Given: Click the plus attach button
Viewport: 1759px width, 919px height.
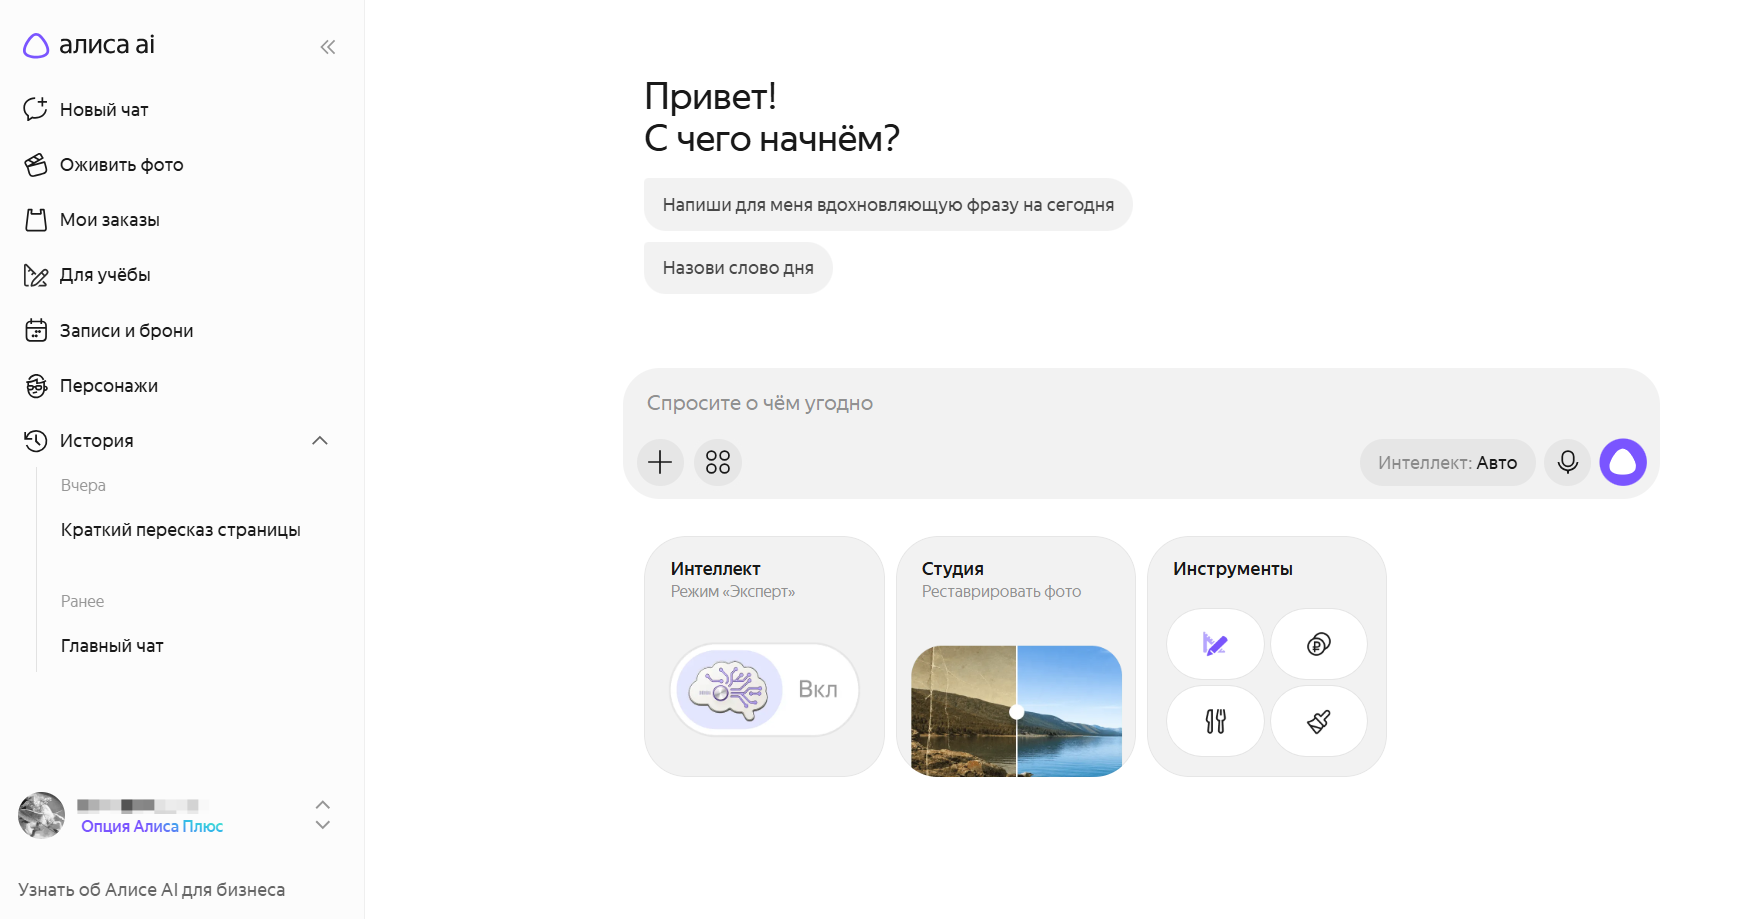Looking at the screenshot, I should 660,462.
